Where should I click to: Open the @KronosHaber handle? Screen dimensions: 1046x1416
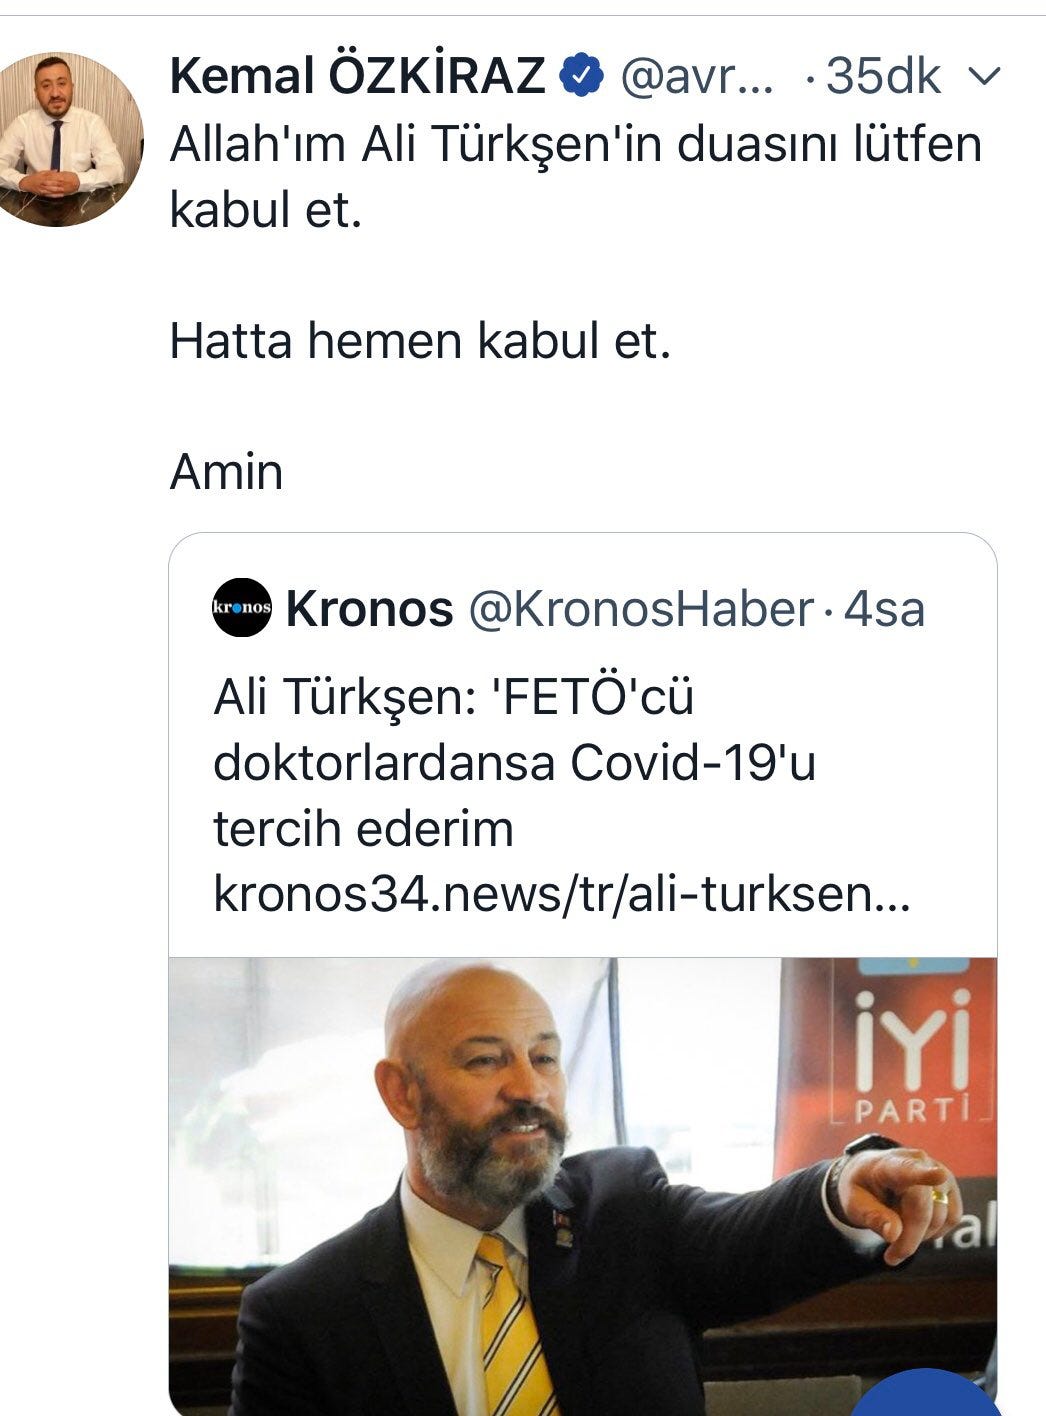click(x=641, y=609)
